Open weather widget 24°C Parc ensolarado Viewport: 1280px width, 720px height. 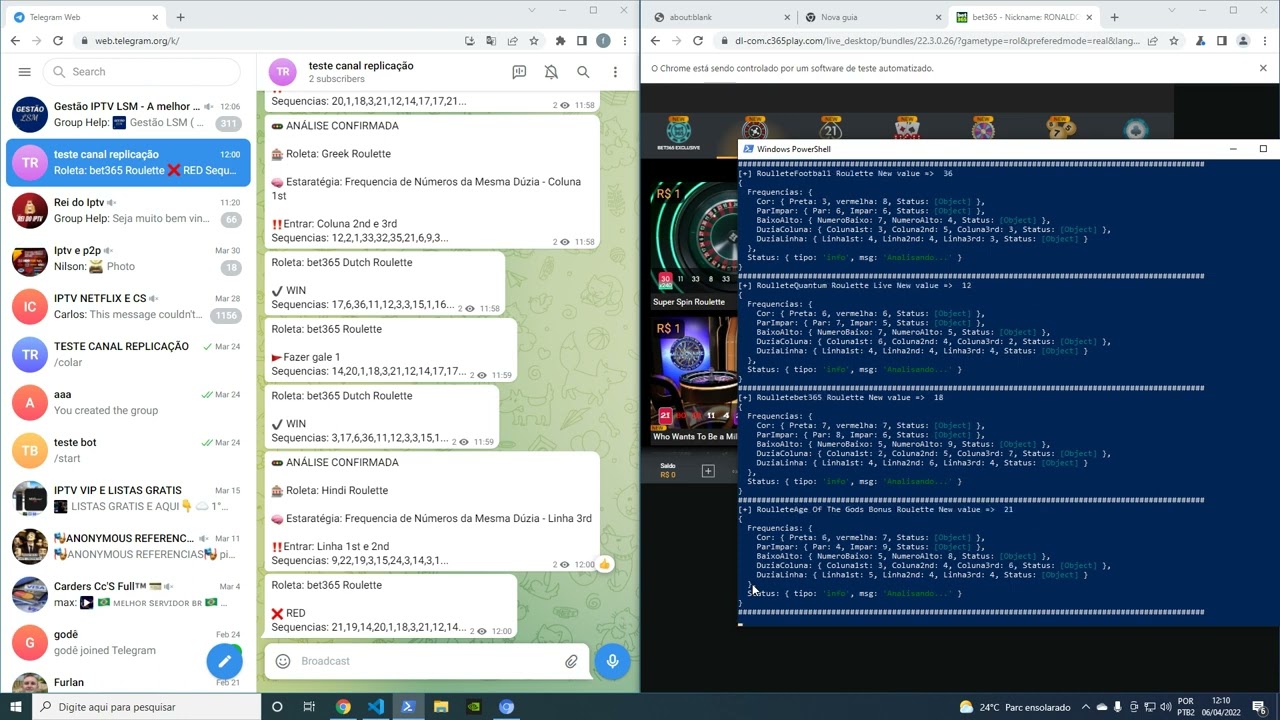(x=1015, y=707)
